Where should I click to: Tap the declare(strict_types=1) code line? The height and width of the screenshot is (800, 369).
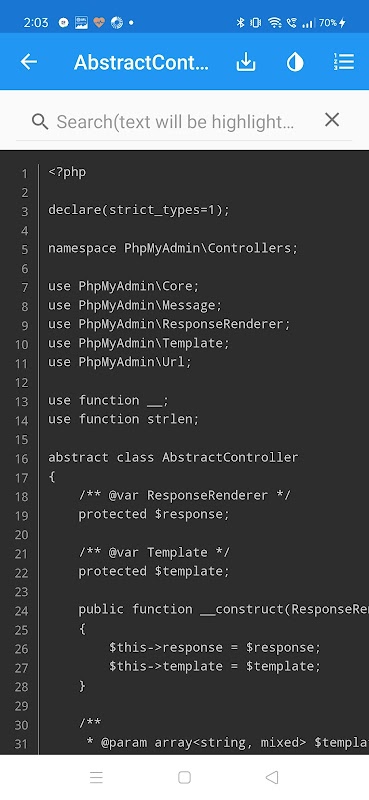click(139, 210)
